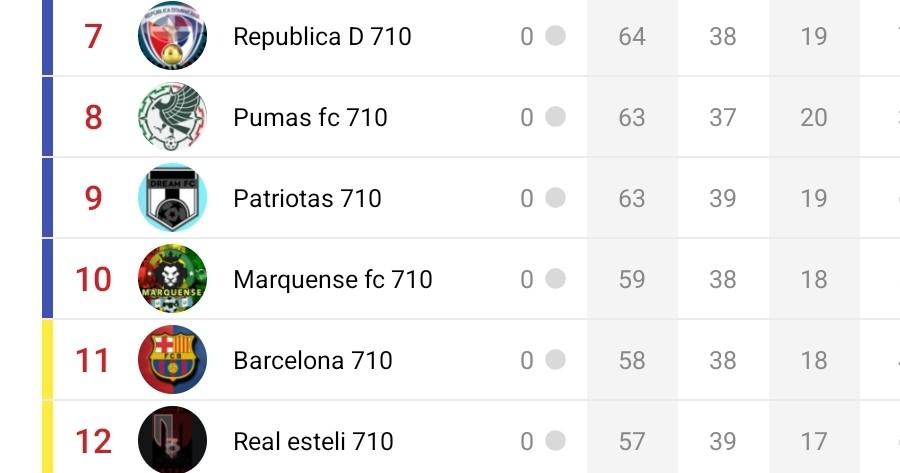Screen dimensions: 900x473
Task: Click rank number 10 in standings
Action: tap(93, 279)
